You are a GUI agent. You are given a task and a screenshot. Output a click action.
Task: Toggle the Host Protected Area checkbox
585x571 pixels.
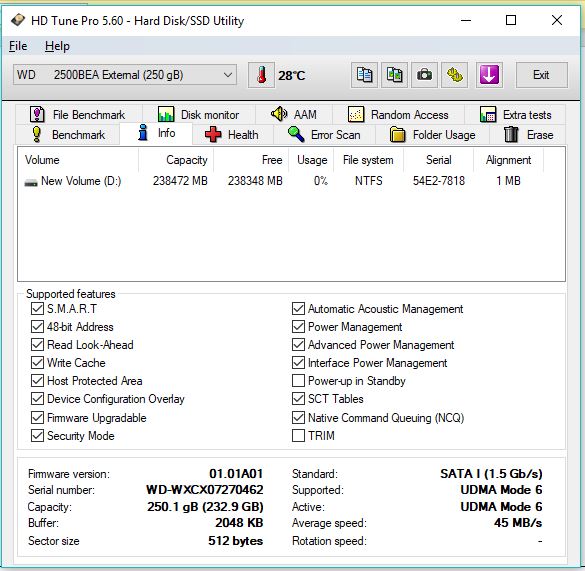pyautogui.click(x=37, y=381)
